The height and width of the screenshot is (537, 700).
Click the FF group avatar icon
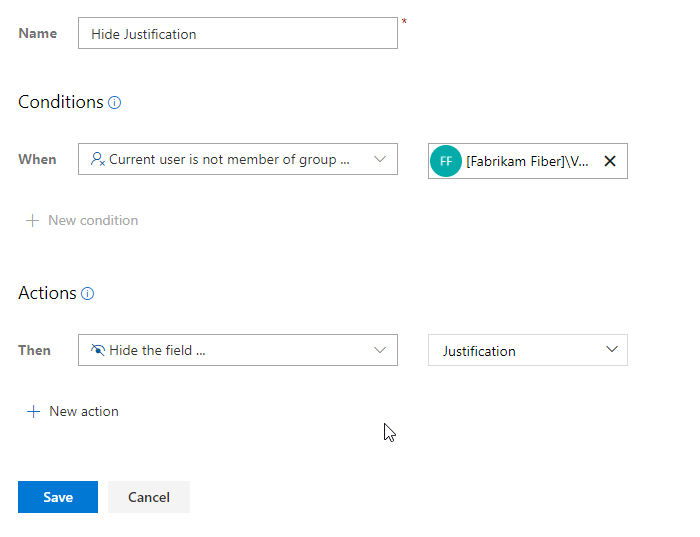click(x=446, y=161)
